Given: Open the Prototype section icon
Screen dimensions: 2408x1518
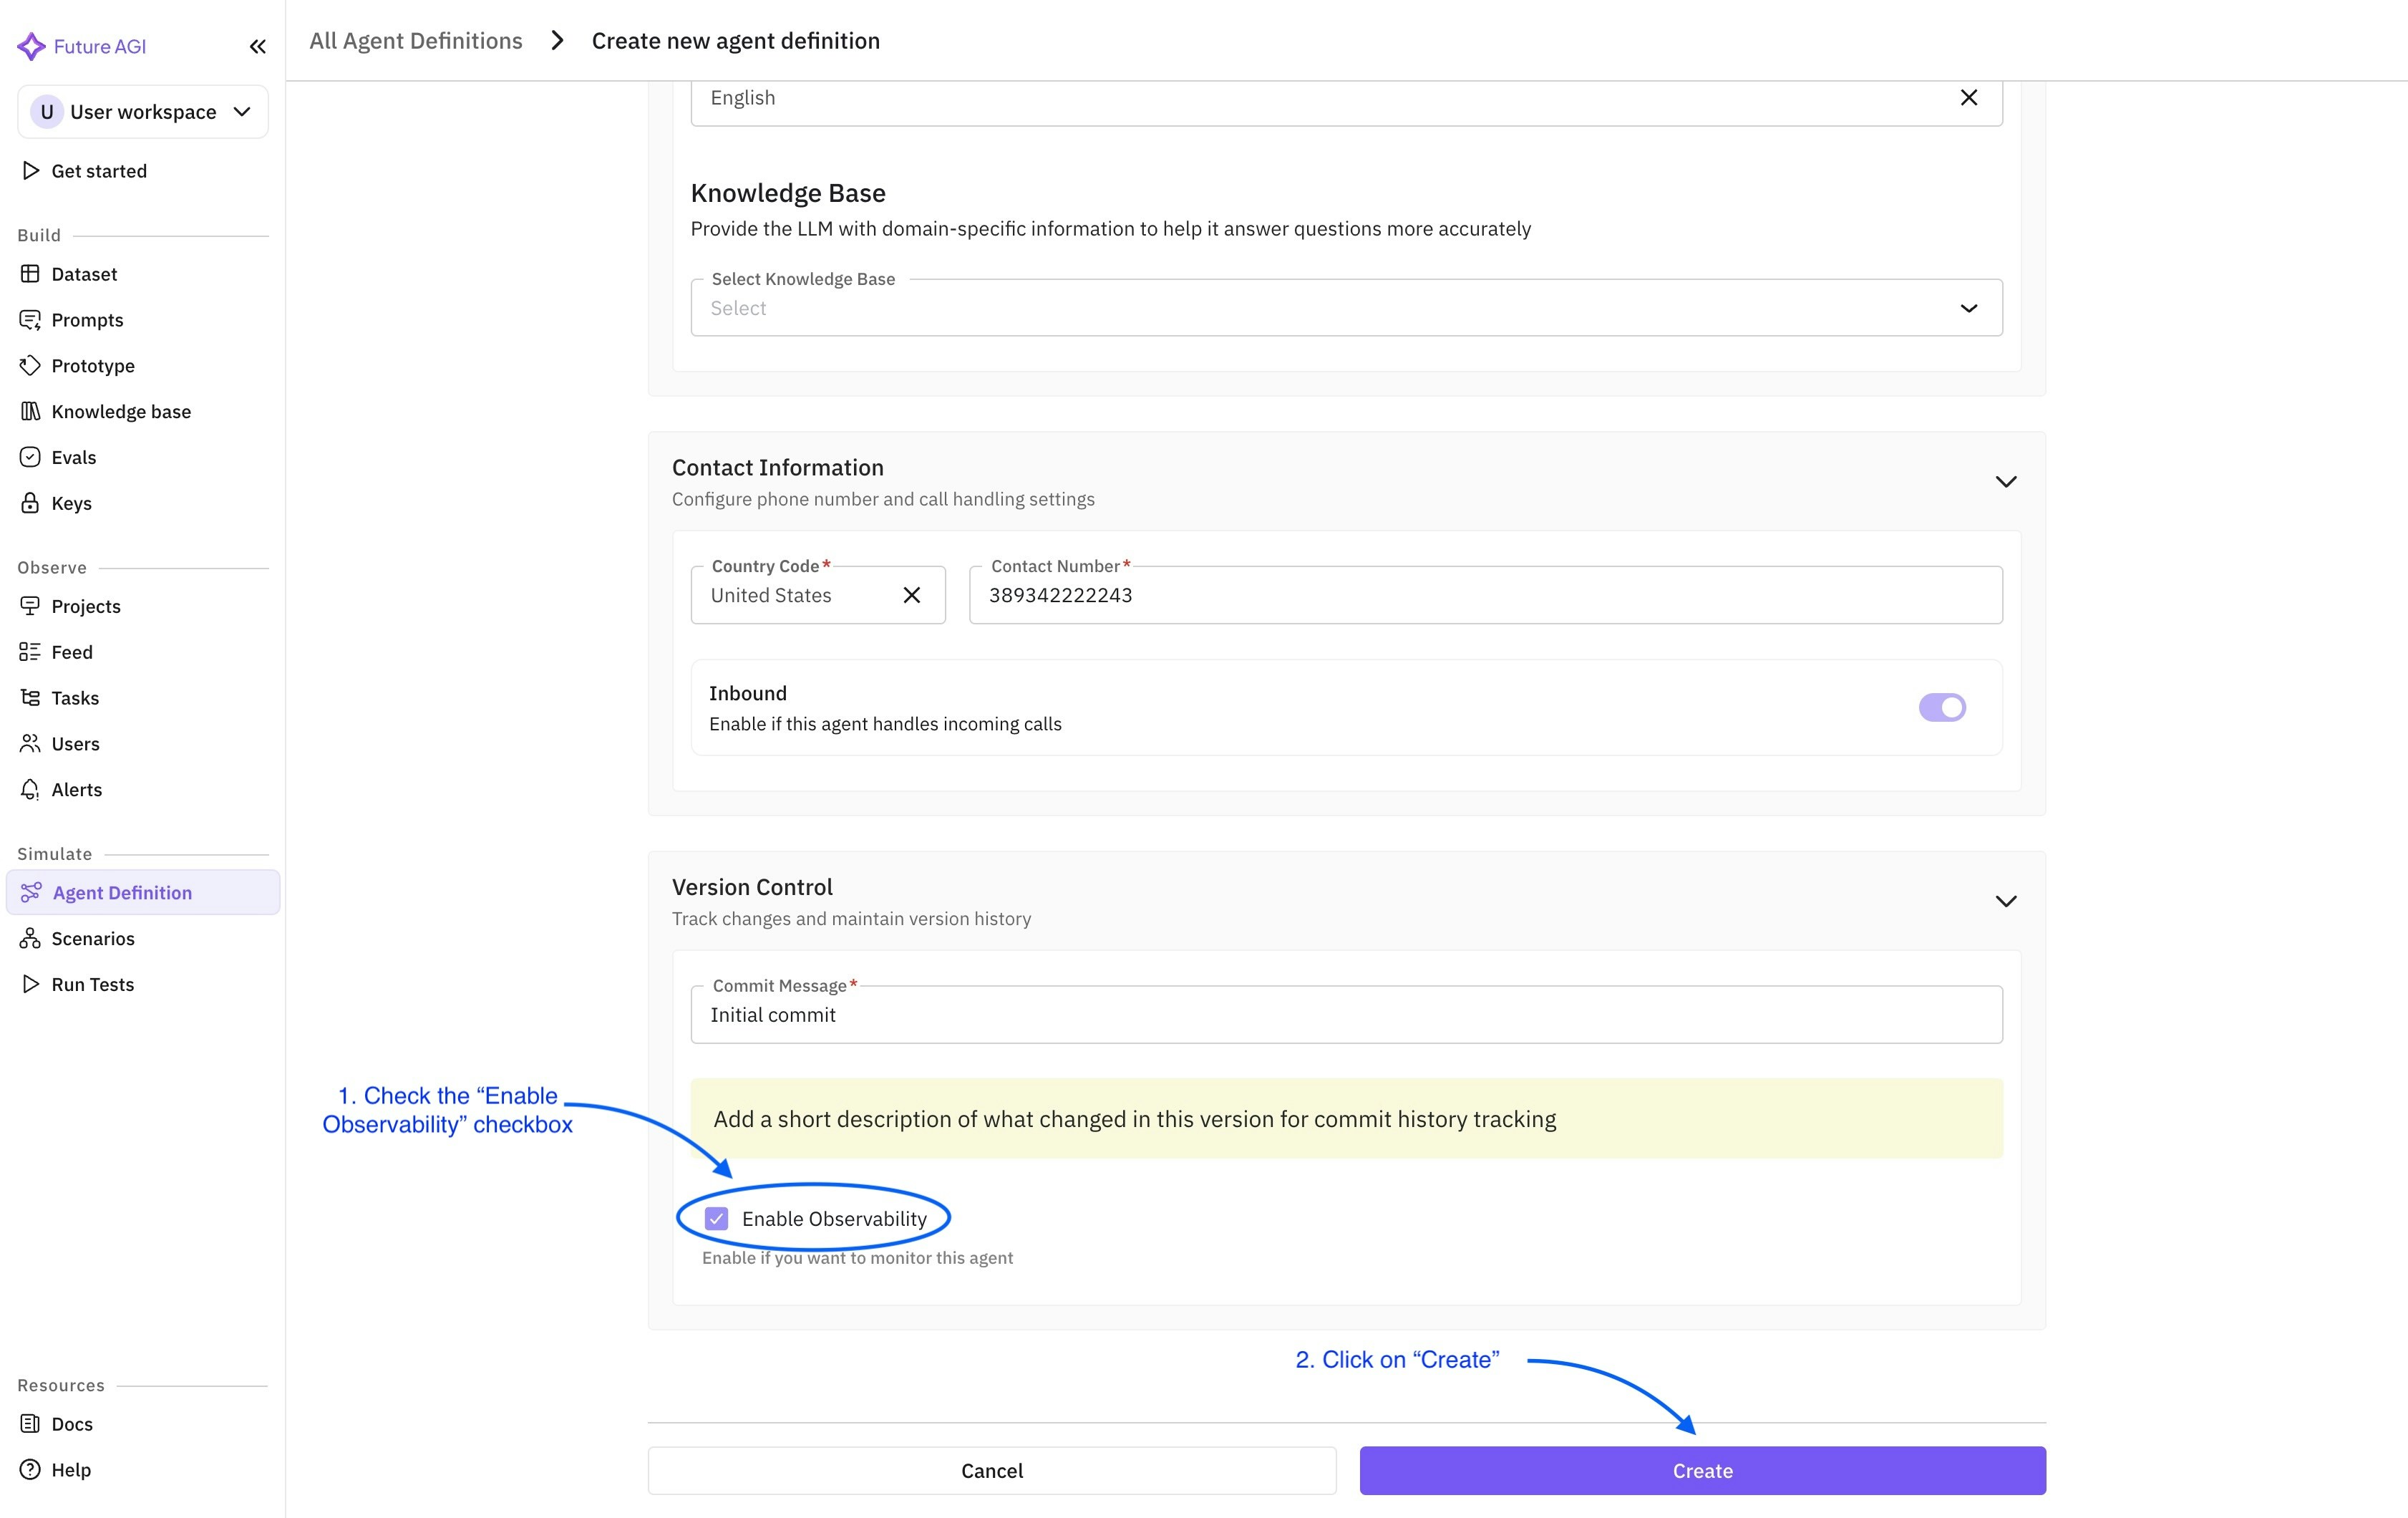Looking at the screenshot, I should click(30, 366).
